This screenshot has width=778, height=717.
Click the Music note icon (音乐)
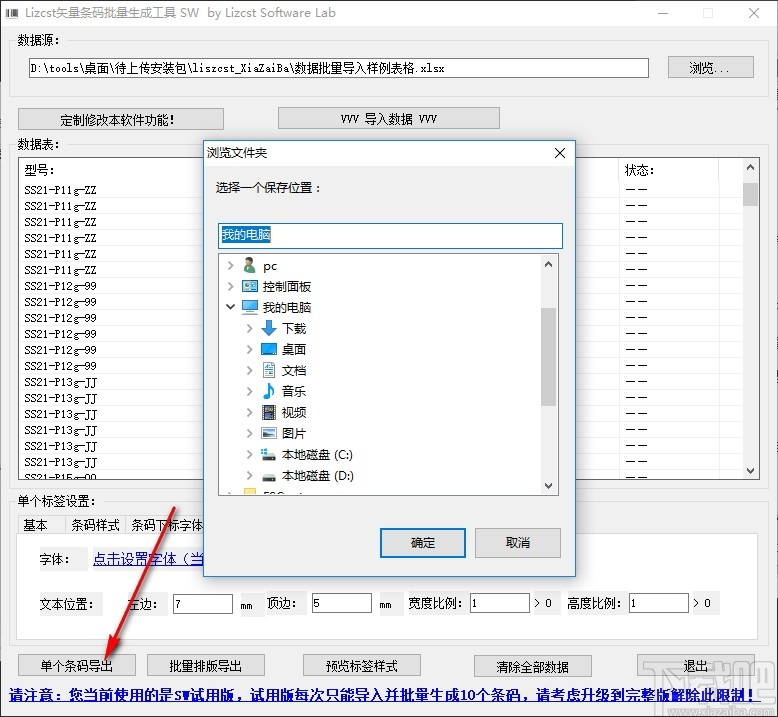tap(268, 391)
